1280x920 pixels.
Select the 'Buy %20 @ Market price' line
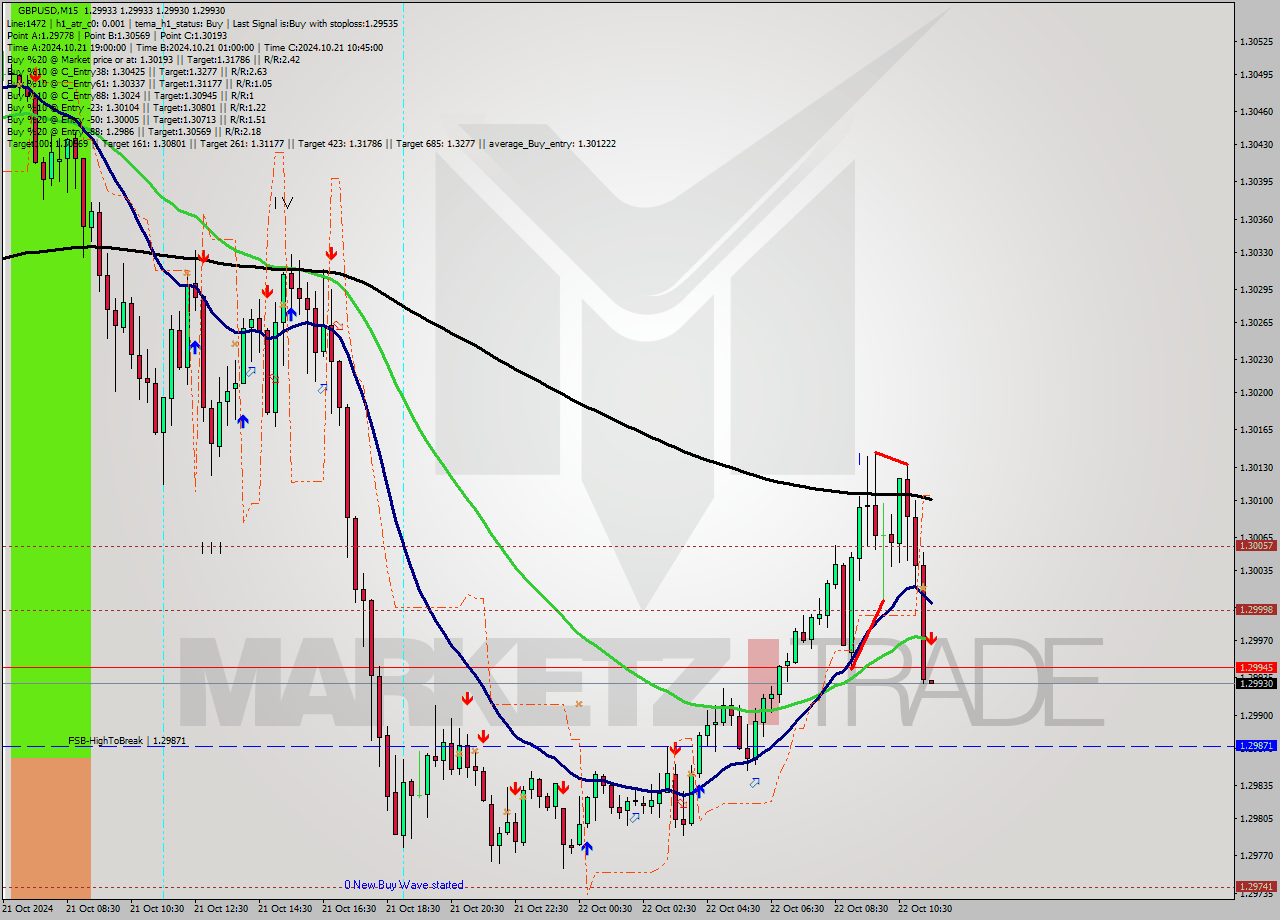point(153,59)
